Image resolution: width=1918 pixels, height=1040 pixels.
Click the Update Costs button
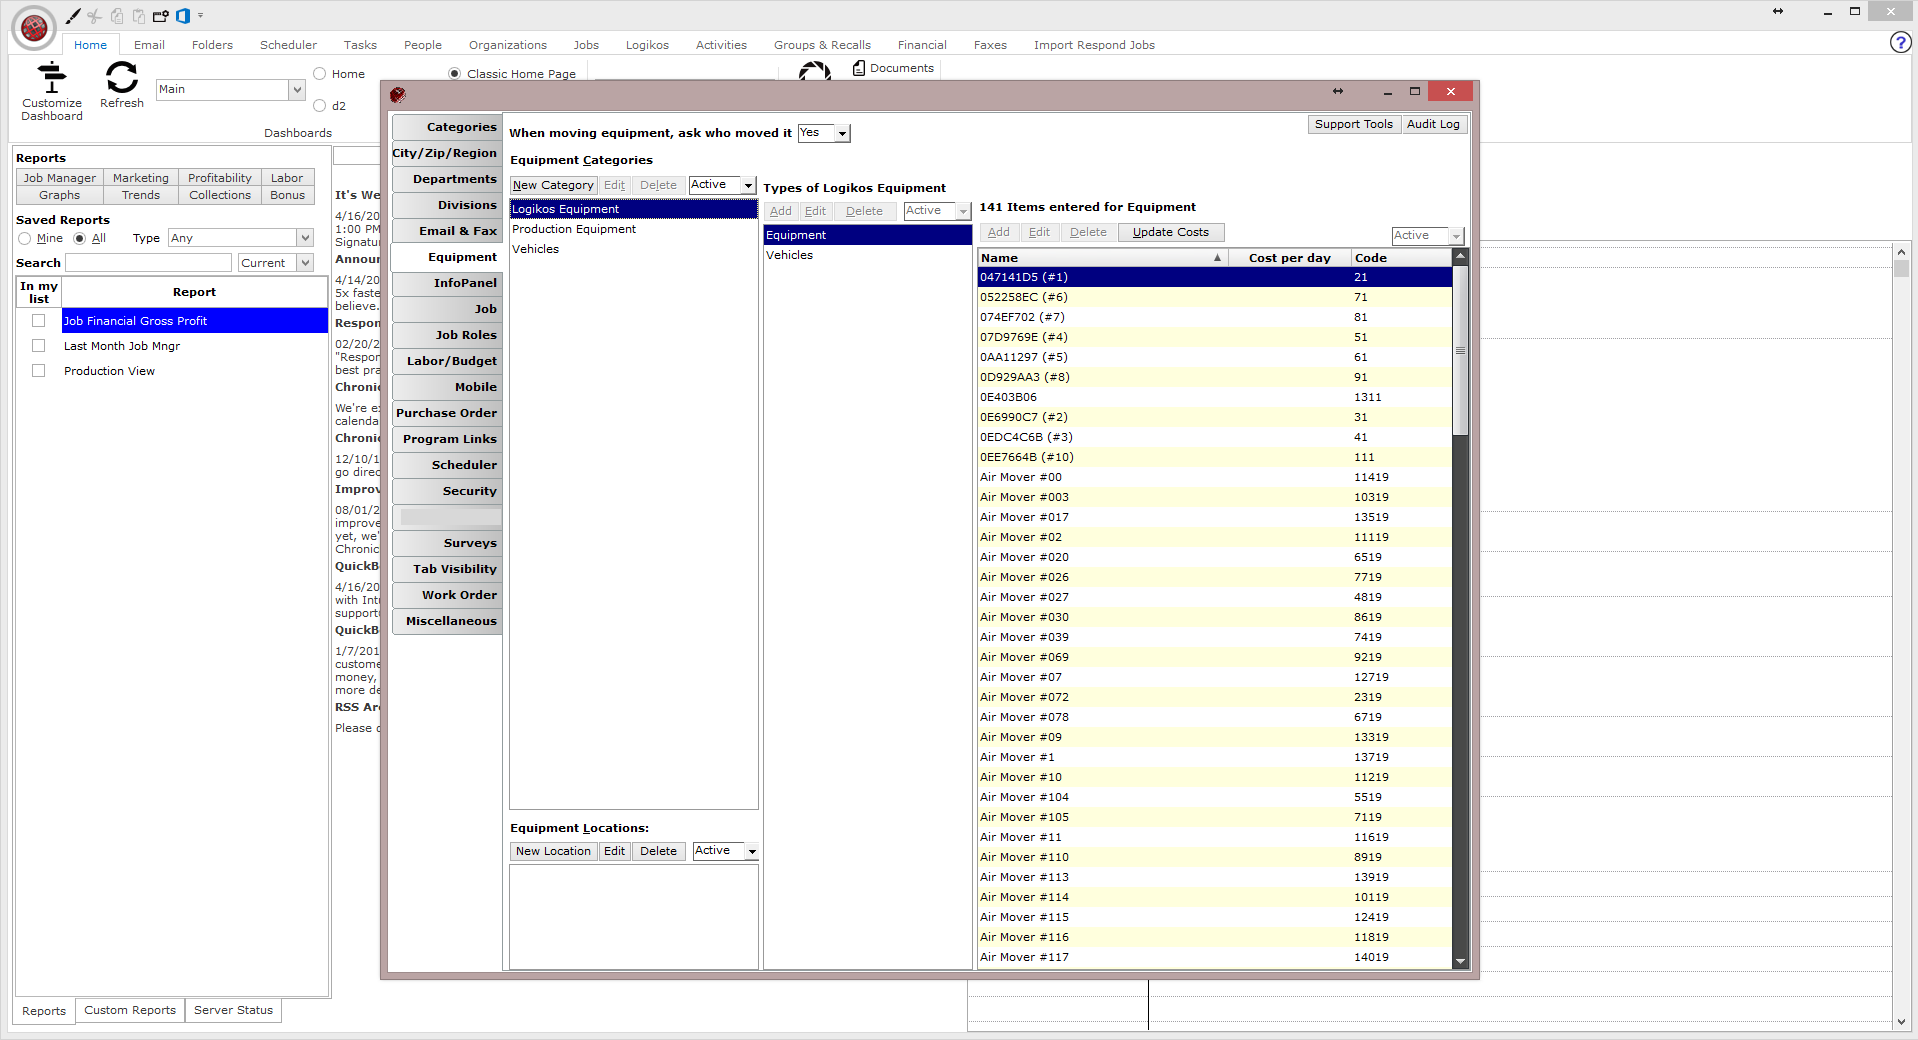(1170, 232)
